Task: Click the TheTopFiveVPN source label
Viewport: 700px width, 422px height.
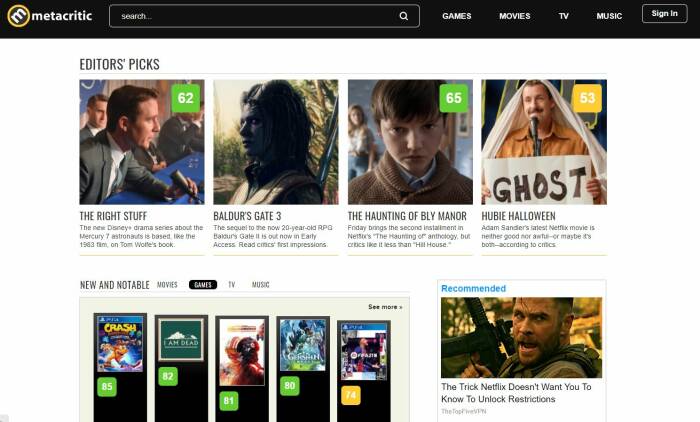Action: (463, 411)
